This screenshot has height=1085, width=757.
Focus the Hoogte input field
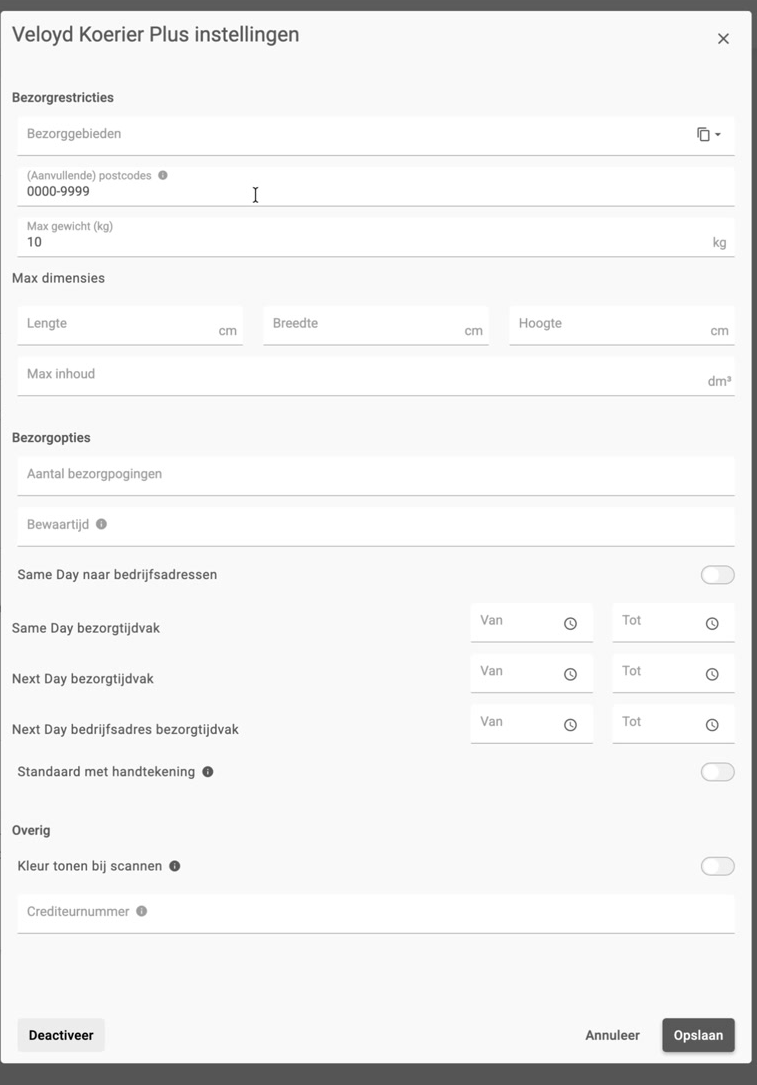(x=622, y=325)
